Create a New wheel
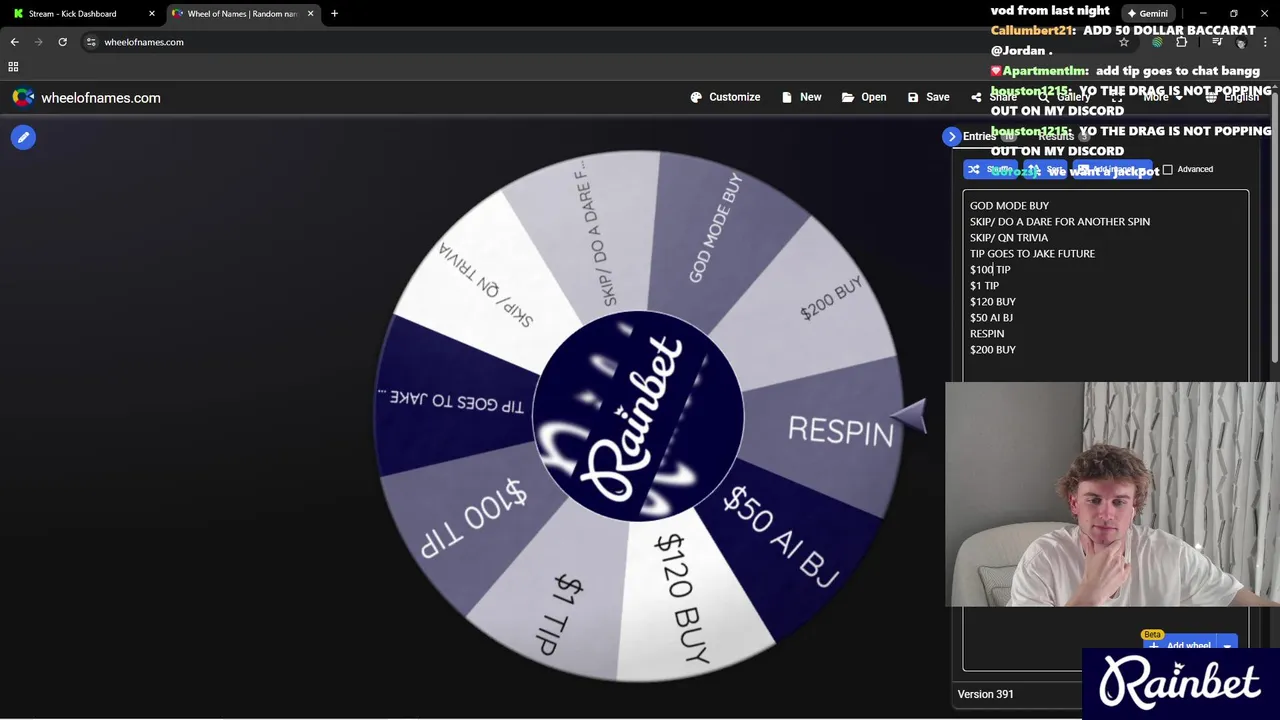Image resolution: width=1280 pixels, height=720 pixels. (801, 97)
